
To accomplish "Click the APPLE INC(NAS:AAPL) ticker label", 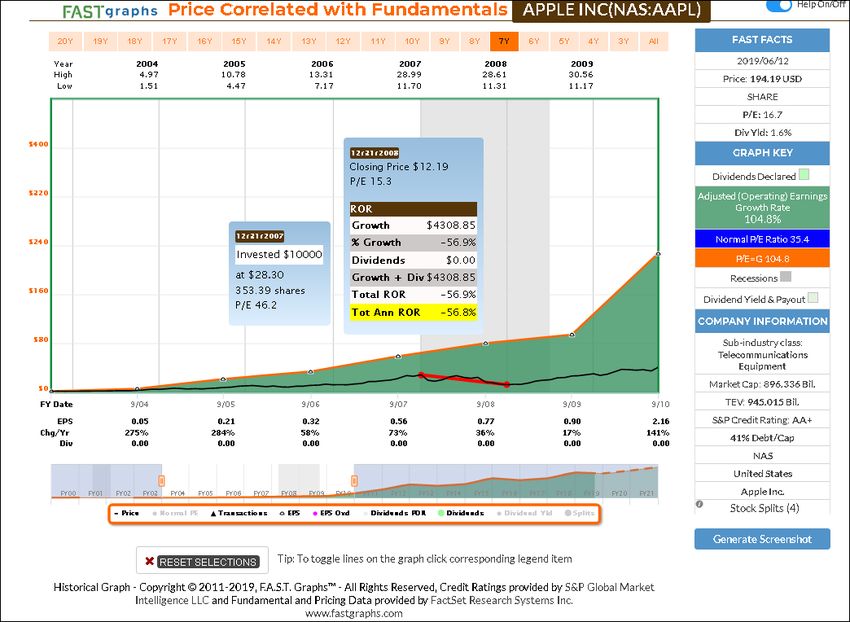I will click(x=611, y=10).
